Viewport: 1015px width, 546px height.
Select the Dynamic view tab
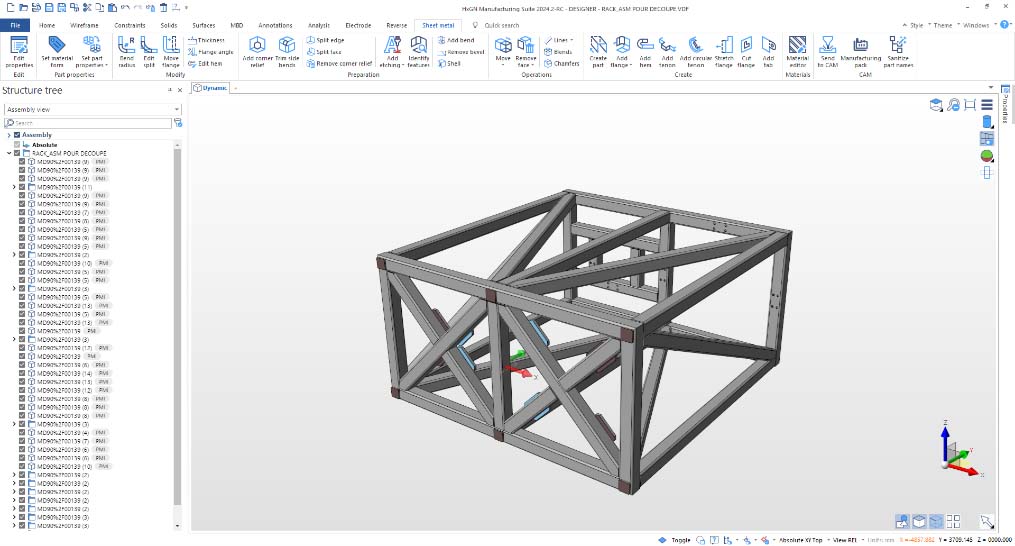tap(210, 88)
